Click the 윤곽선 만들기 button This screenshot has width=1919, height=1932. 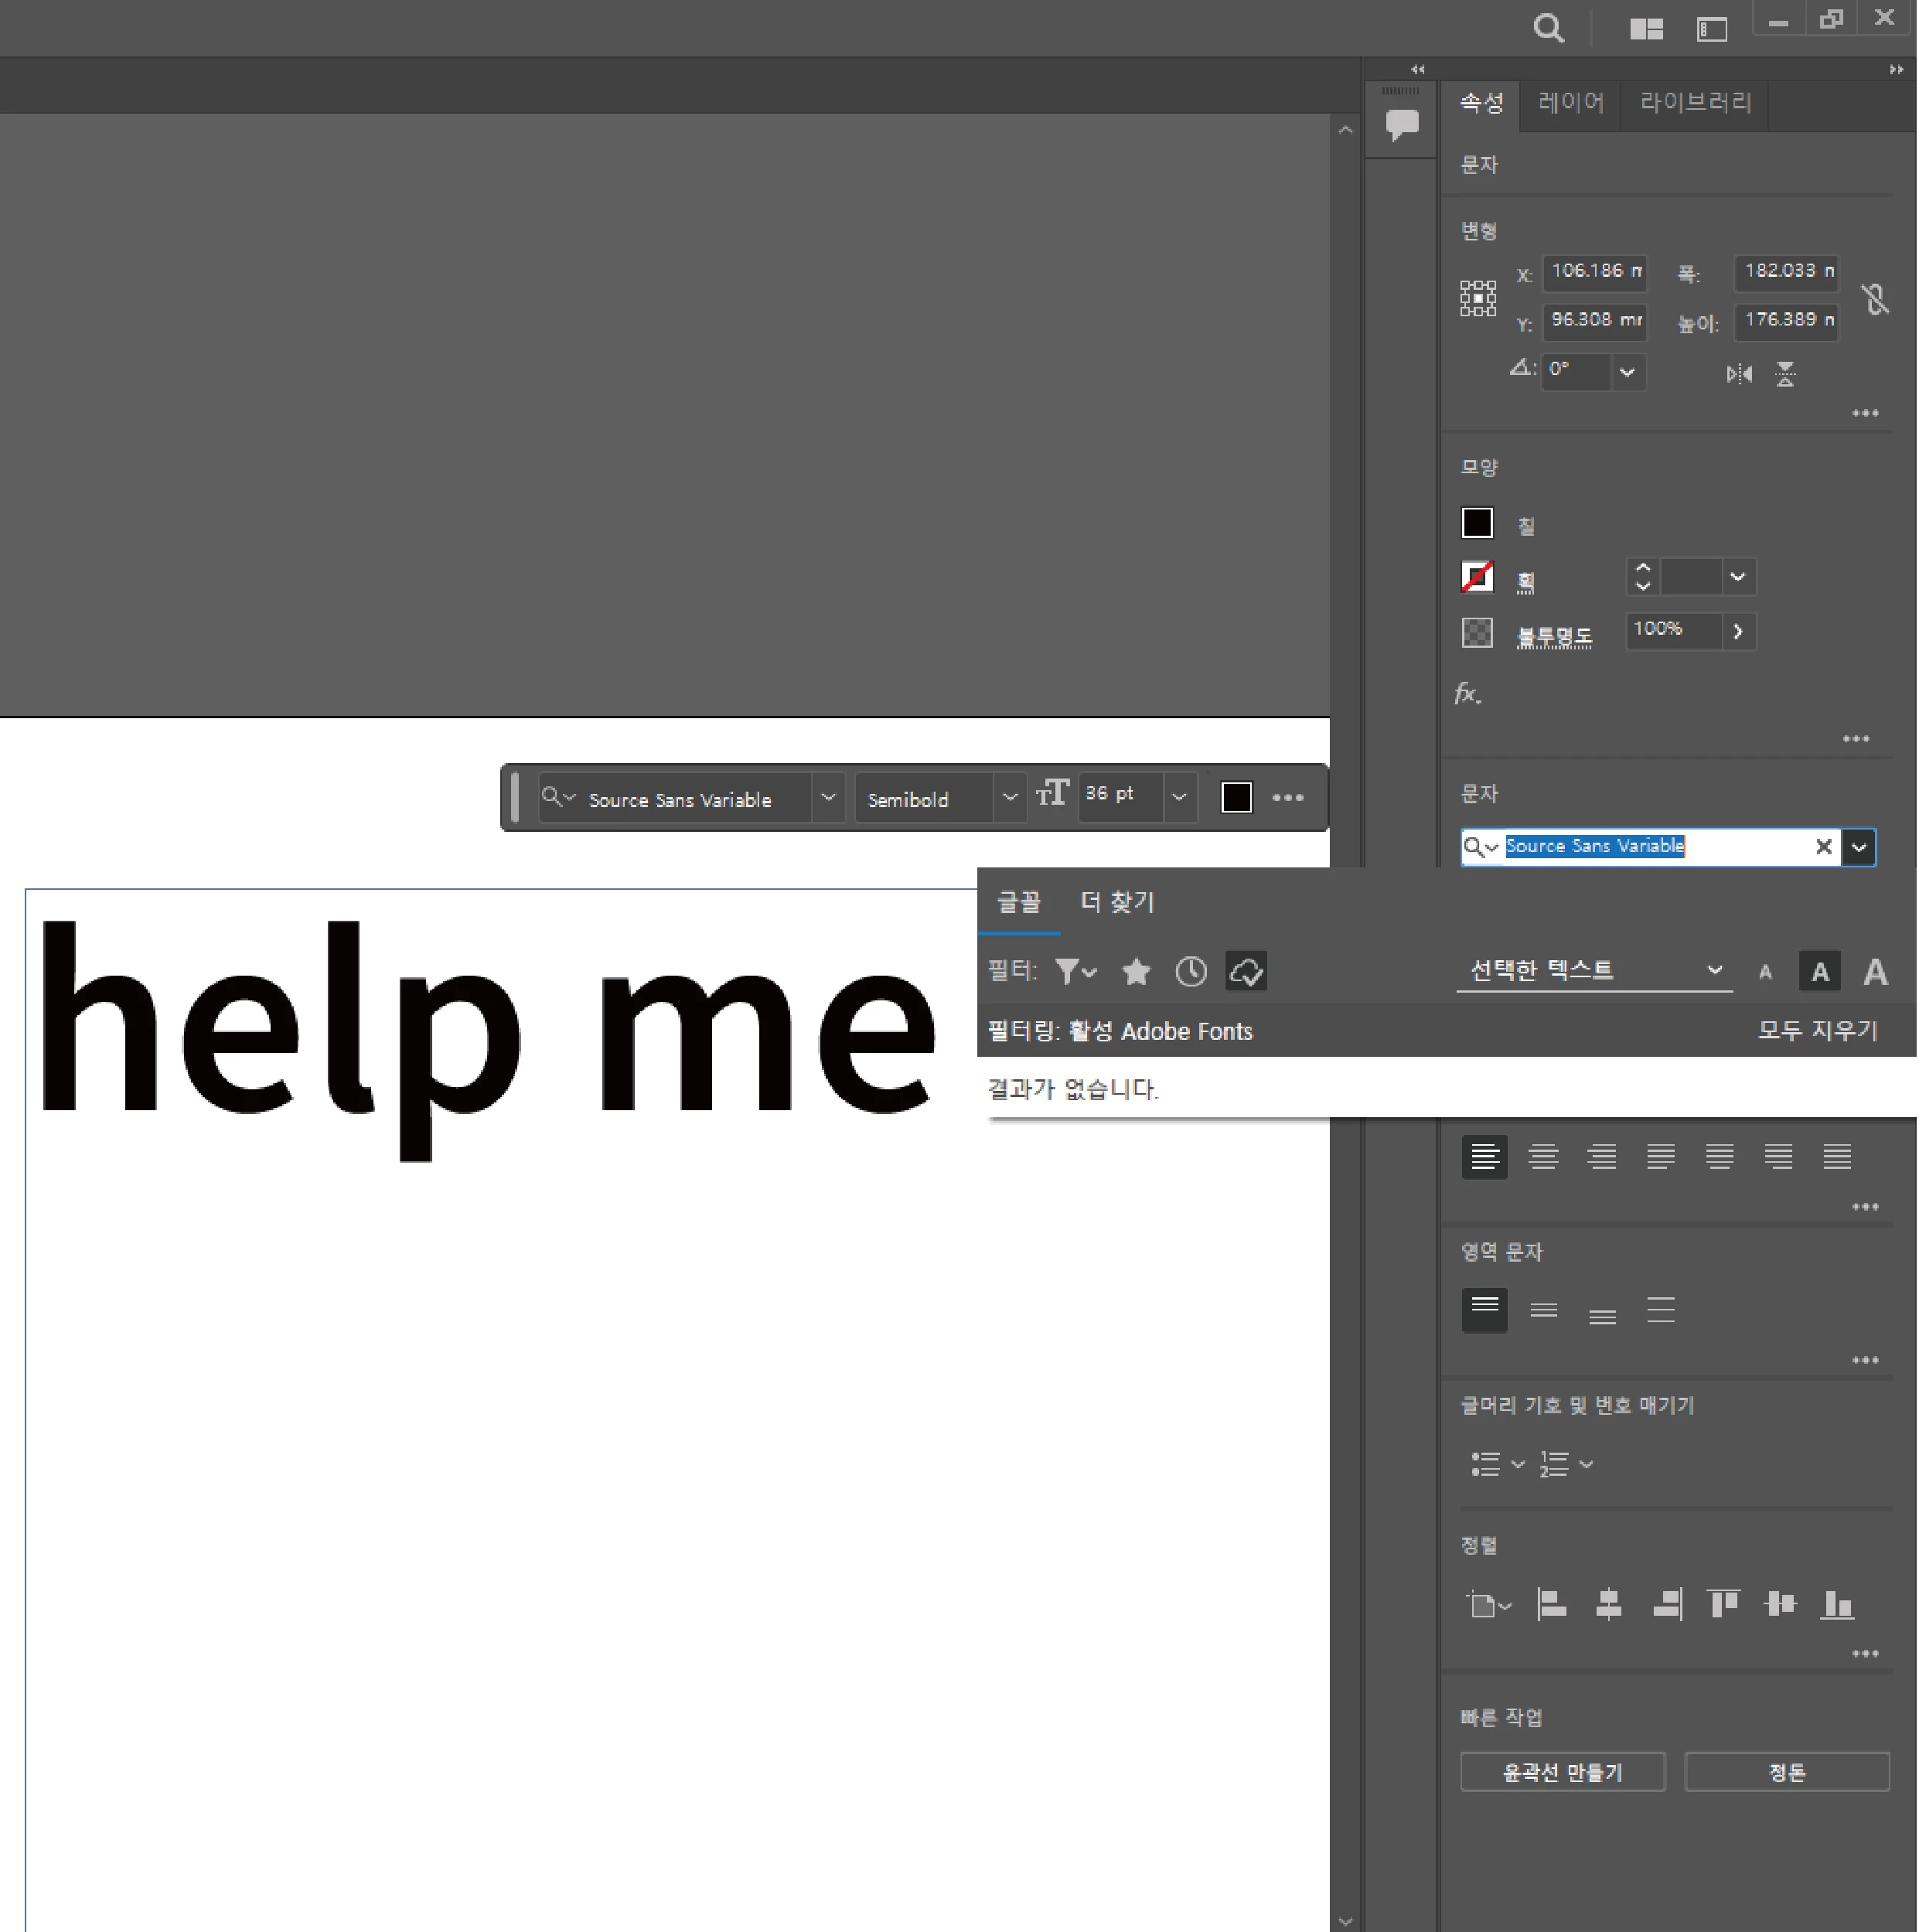point(1562,1772)
